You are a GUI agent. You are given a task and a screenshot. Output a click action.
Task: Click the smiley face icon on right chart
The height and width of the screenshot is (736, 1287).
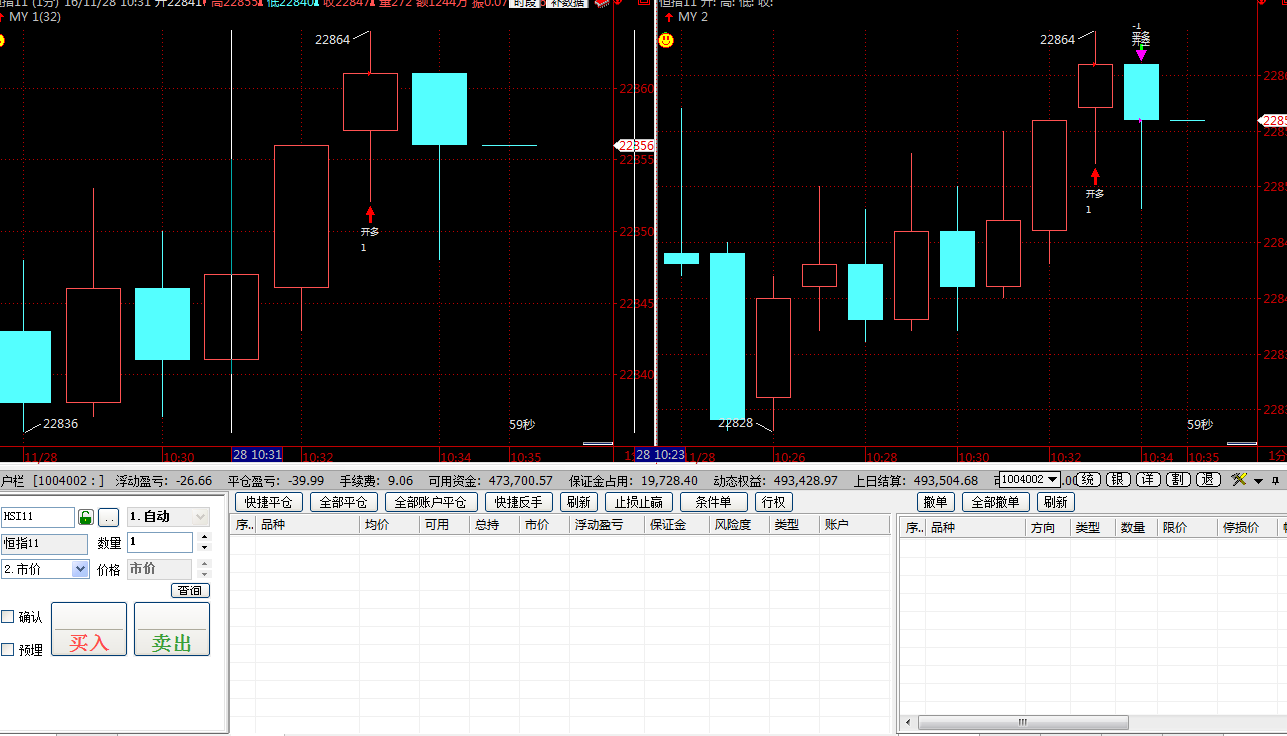click(x=666, y=40)
